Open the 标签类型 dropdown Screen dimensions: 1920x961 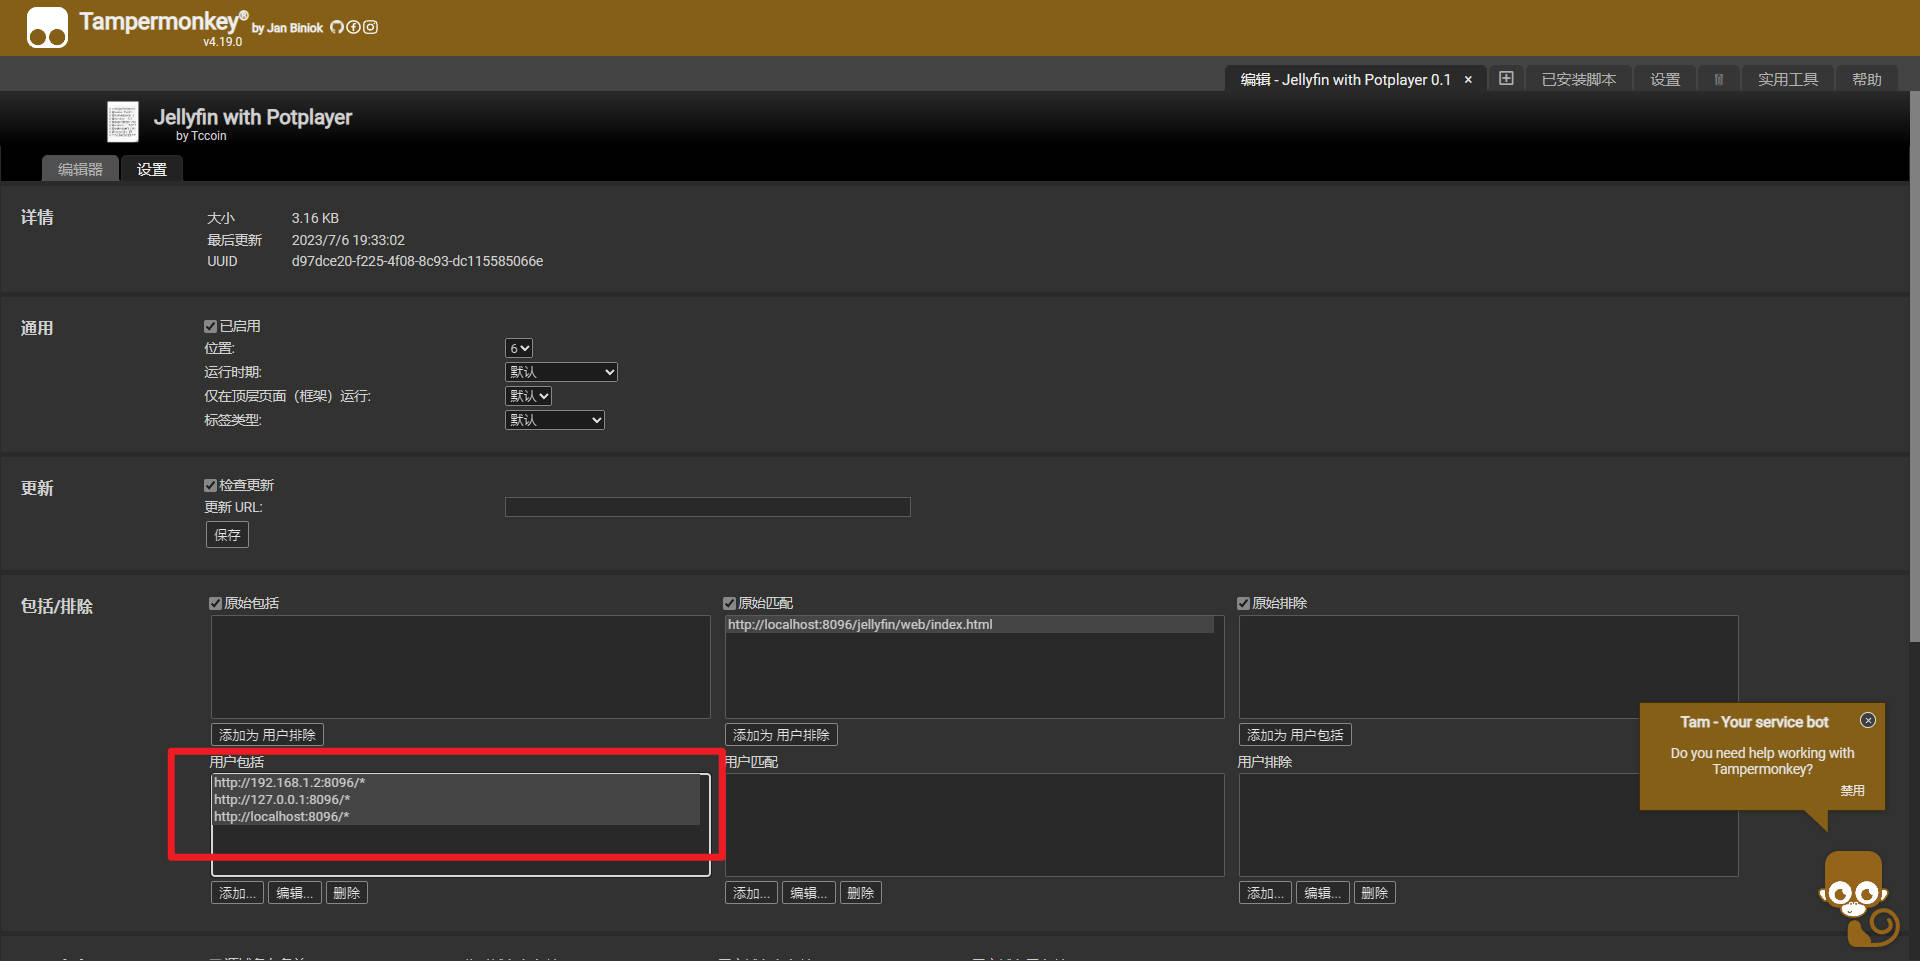tap(555, 420)
